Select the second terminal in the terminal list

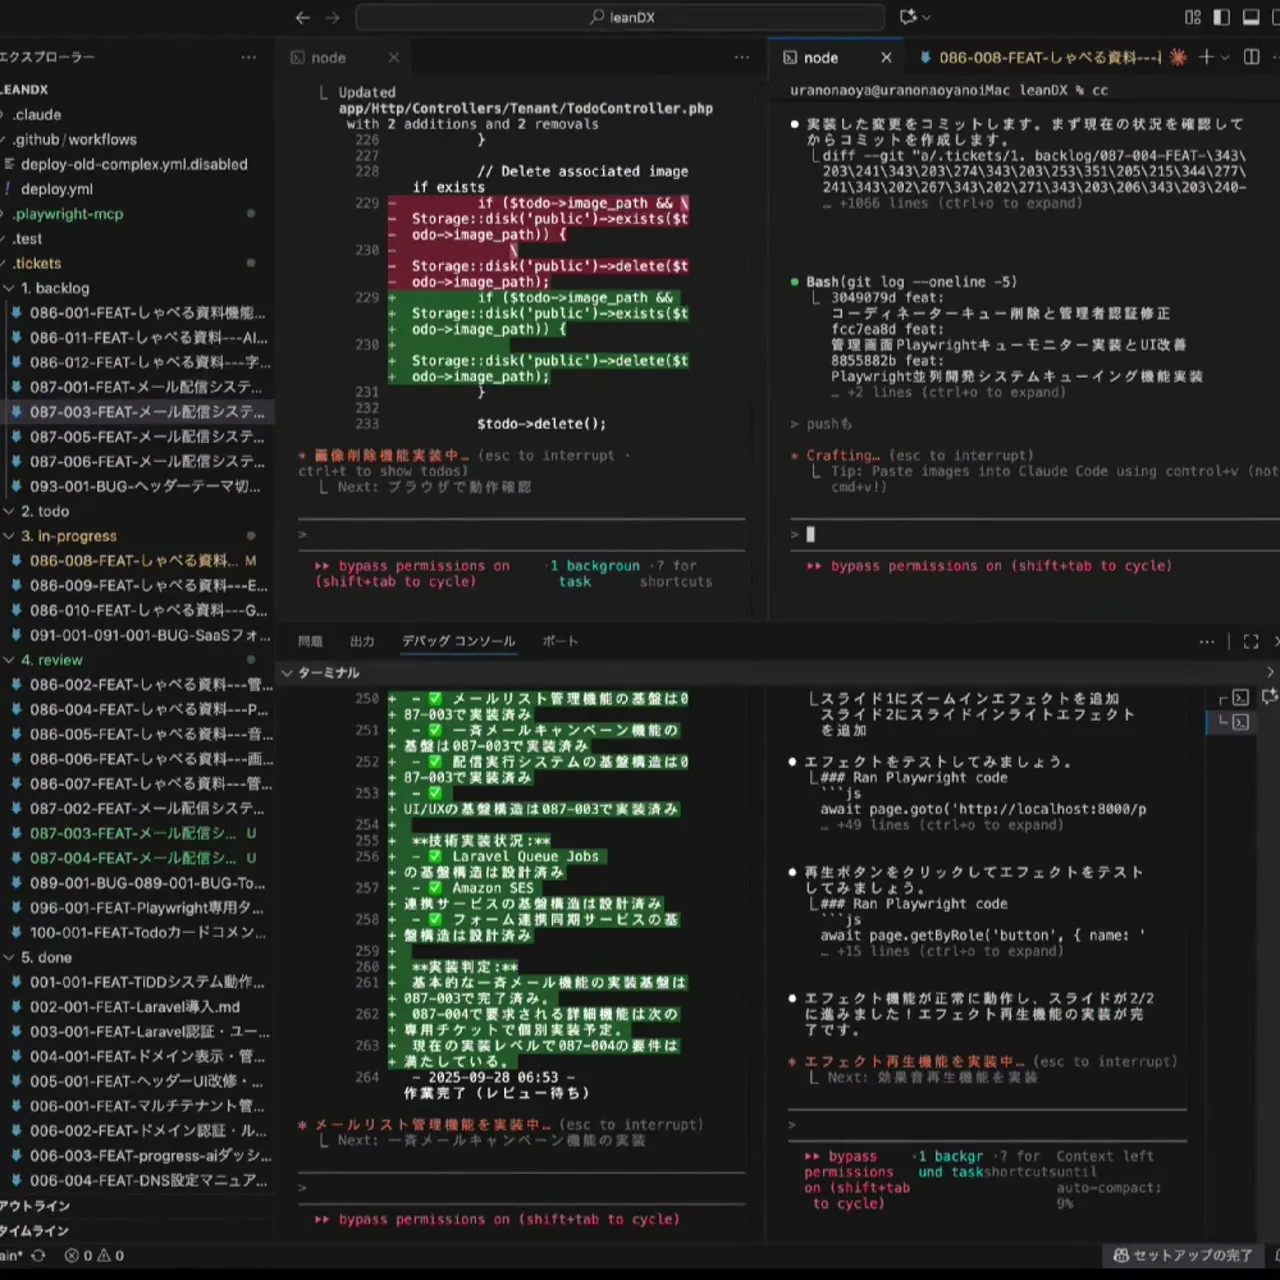tap(1240, 721)
